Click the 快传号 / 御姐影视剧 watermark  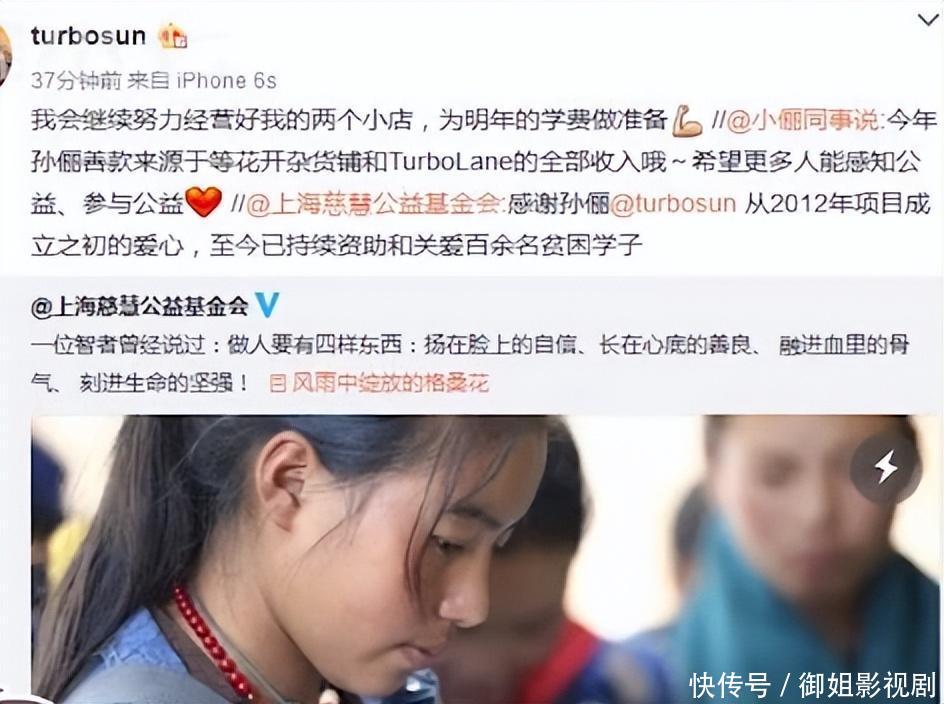pos(812,685)
